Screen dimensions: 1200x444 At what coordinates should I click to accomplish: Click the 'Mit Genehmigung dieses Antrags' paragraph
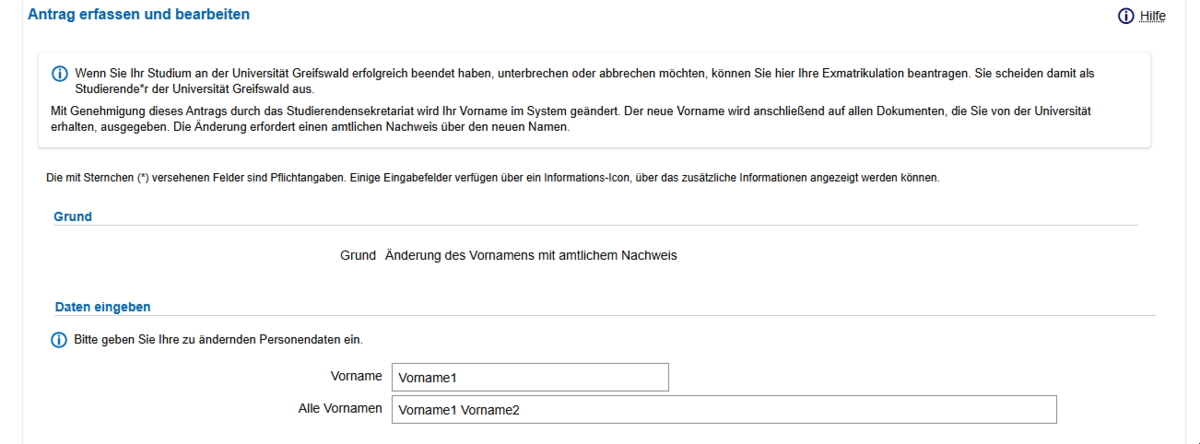pos(571,120)
